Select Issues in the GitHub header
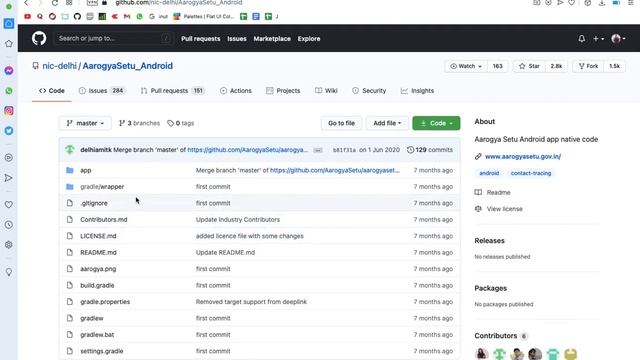Screen dimensions: 640x360 pyautogui.click(x=237, y=39)
